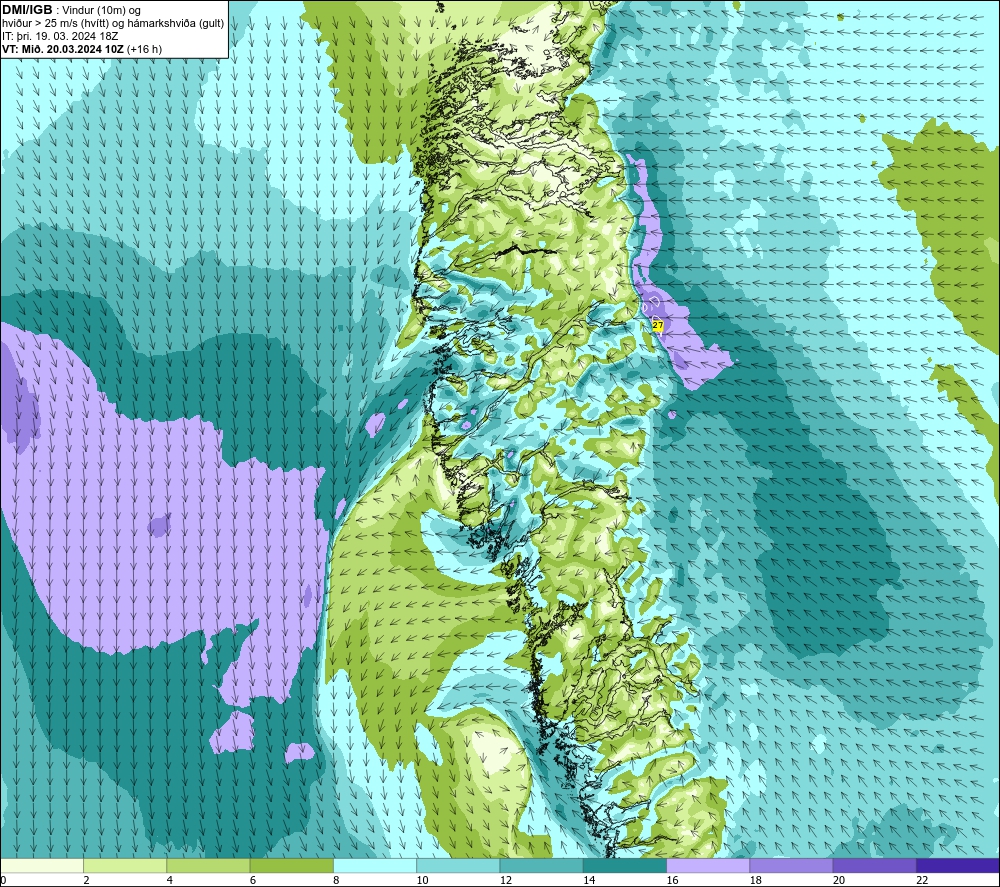
Task: Click the '18' label on the wind scale
Action: (755, 880)
